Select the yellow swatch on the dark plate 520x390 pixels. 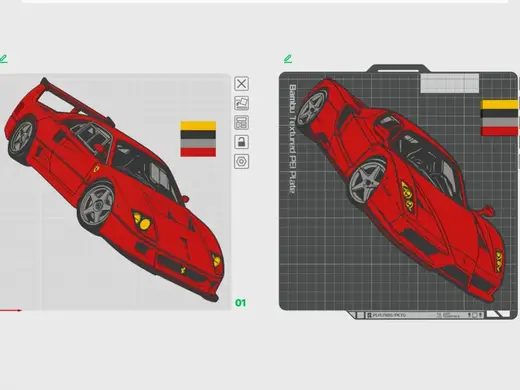(499, 104)
